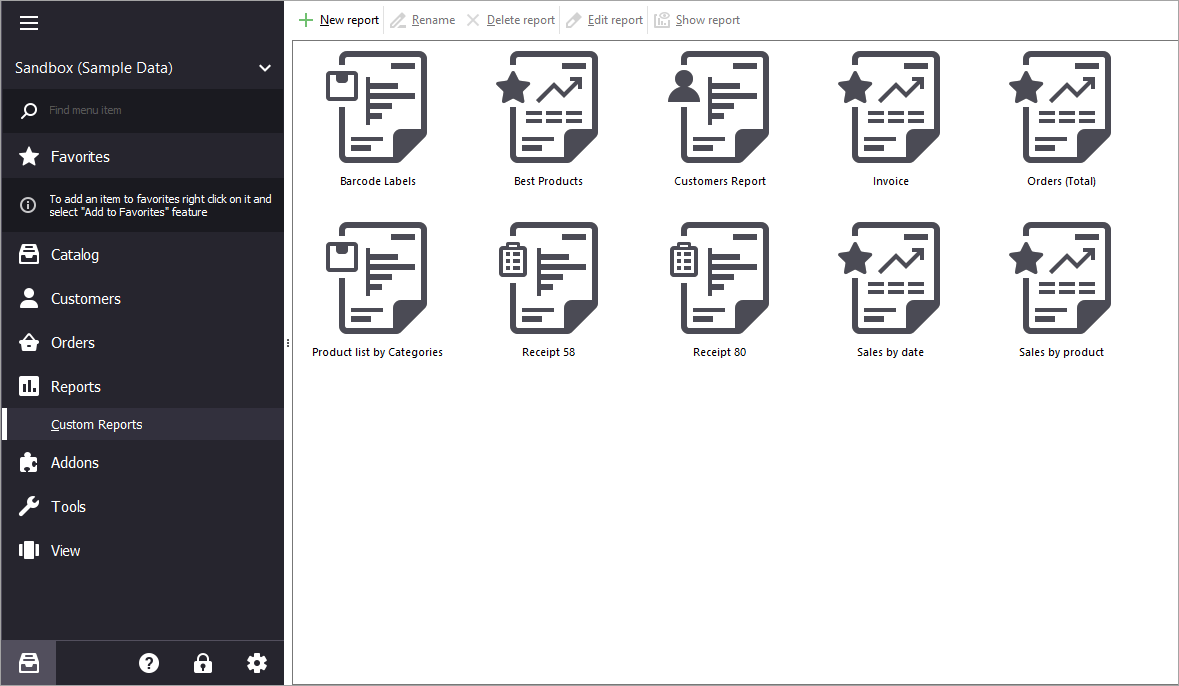Click the New report button

[x=339, y=20]
